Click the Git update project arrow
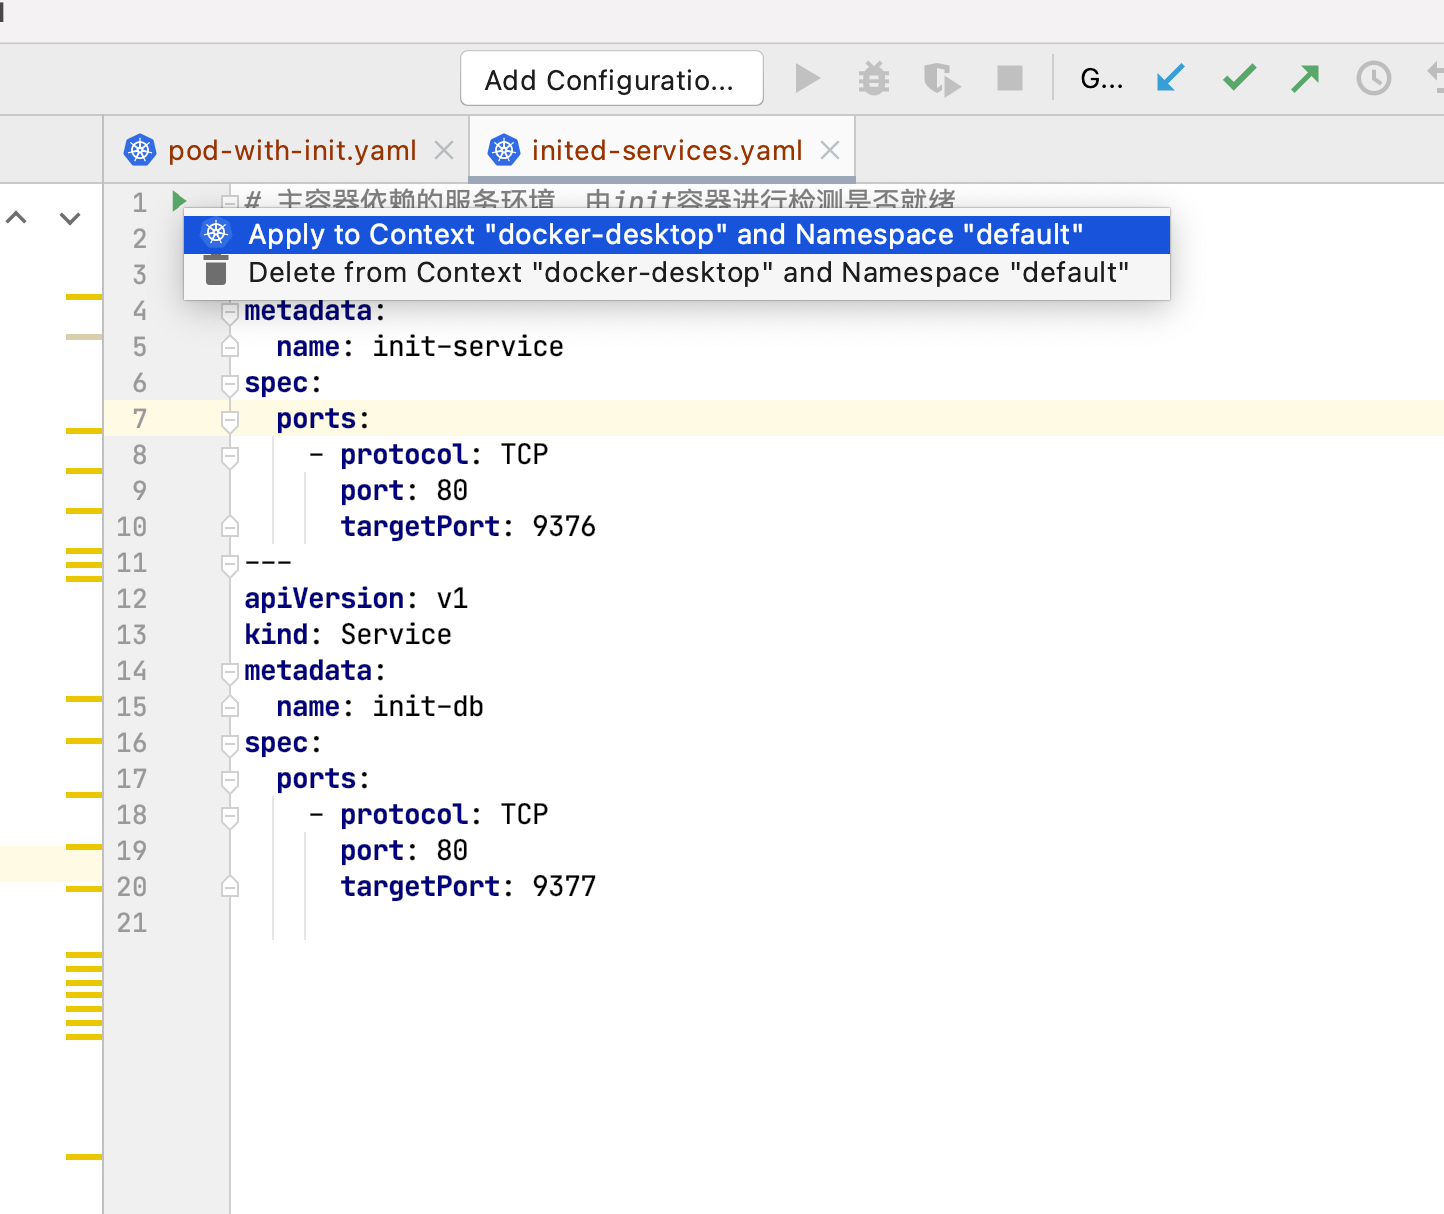This screenshot has width=1444, height=1214. click(x=1170, y=78)
